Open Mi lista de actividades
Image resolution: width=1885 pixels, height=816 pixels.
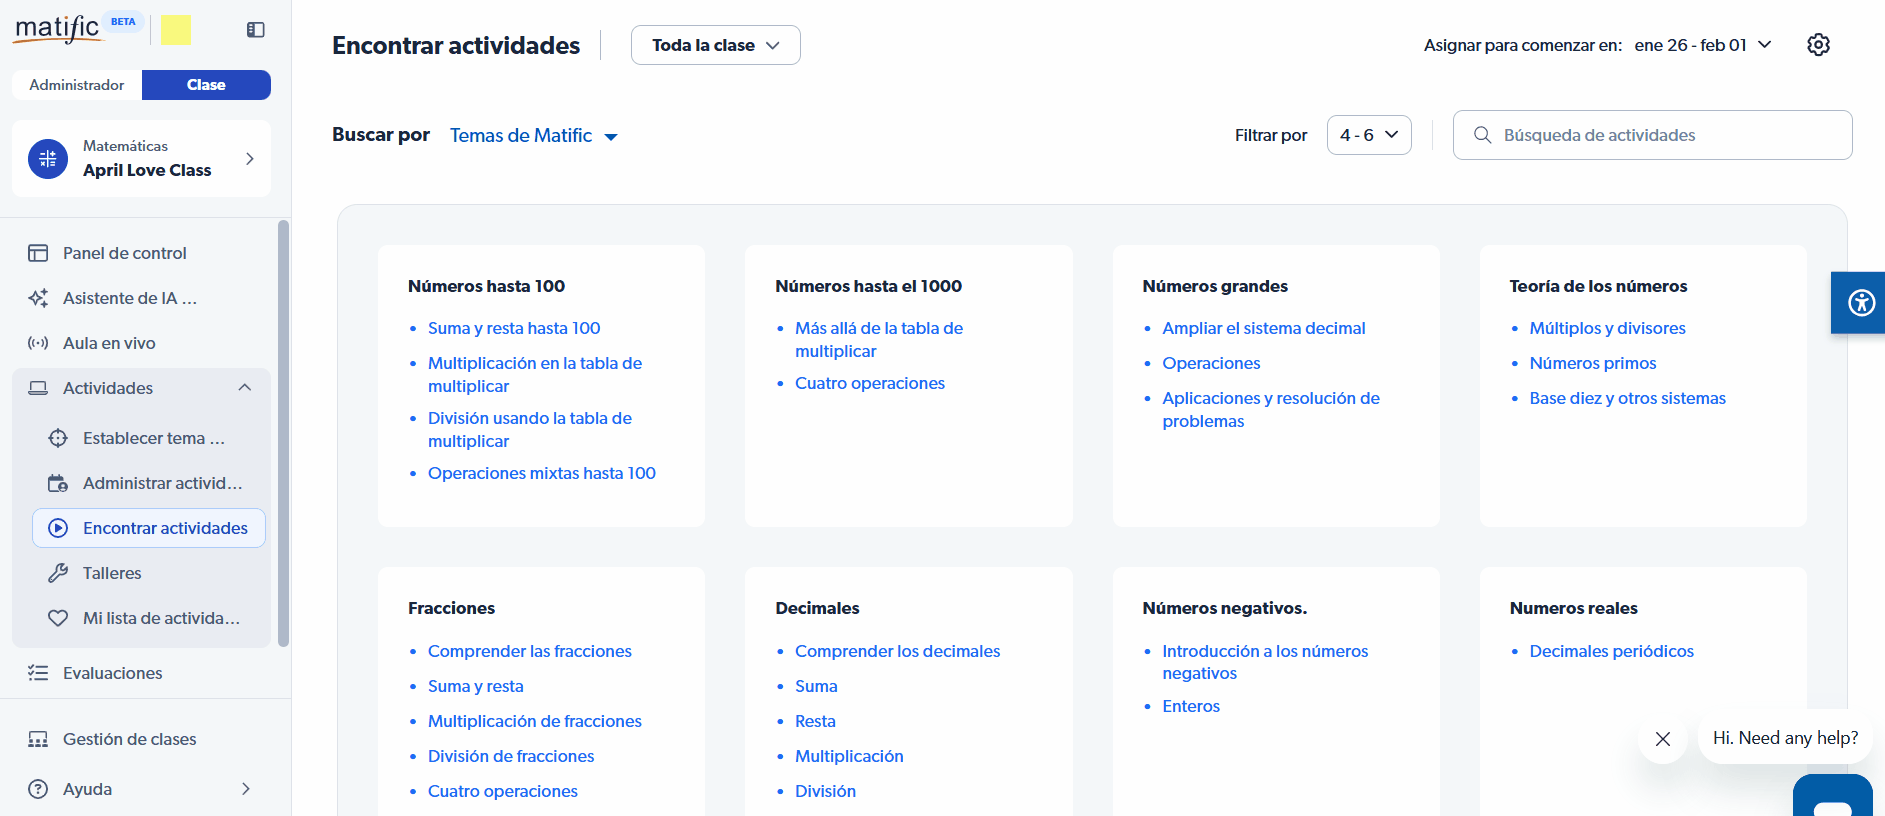[x=161, y=618]
